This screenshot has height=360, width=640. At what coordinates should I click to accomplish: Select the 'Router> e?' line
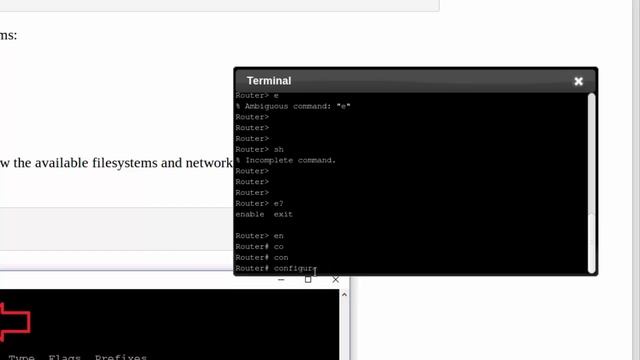[x=259, y=203]
